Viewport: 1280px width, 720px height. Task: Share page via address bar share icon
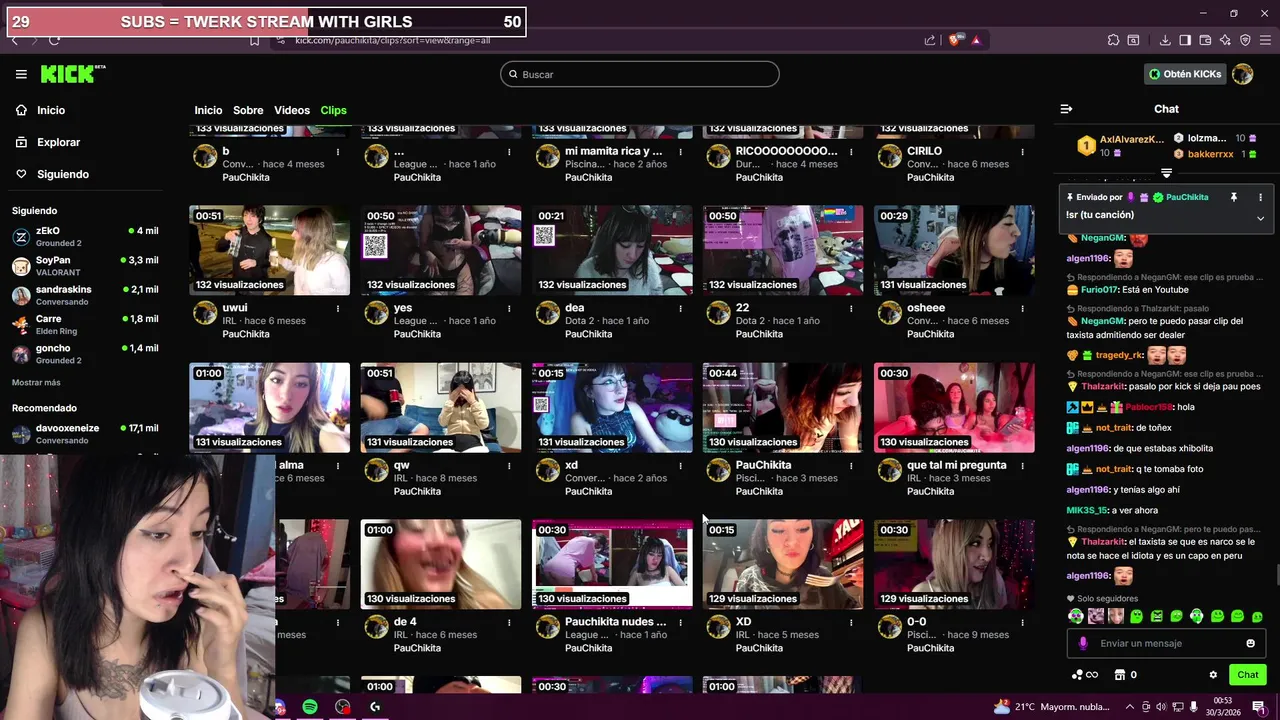tap(930, 40)
